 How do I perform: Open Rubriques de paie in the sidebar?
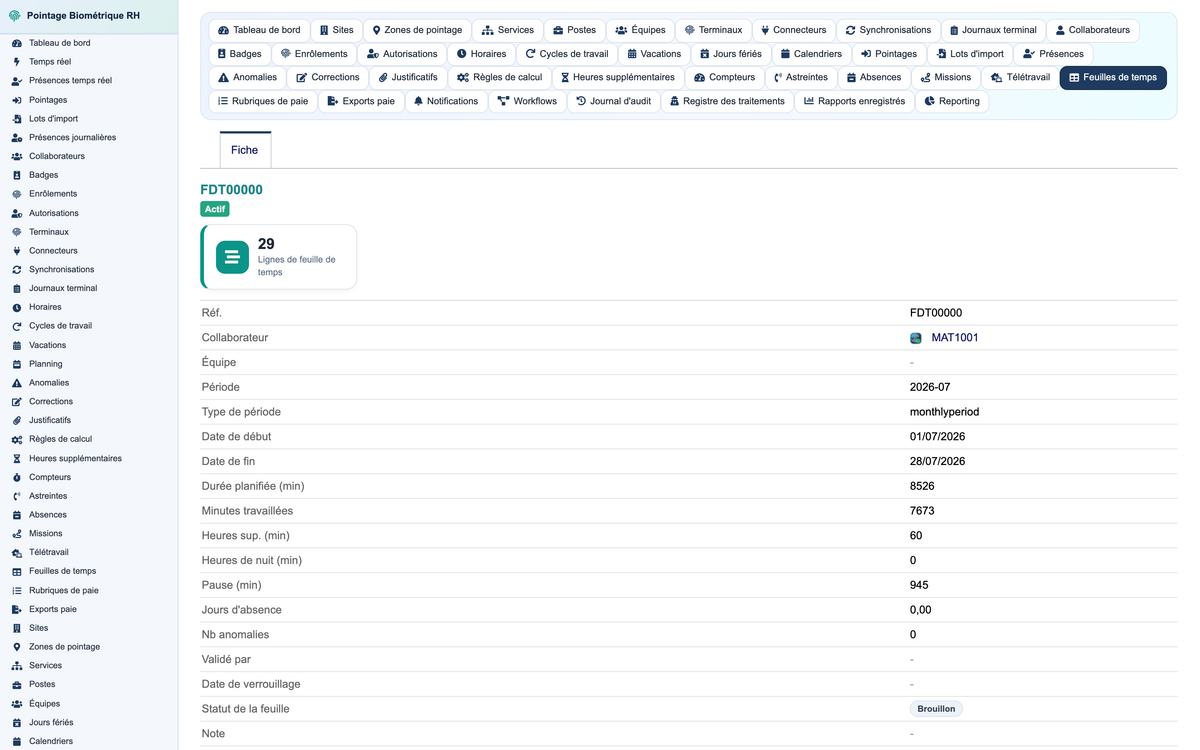click(64, 591)
